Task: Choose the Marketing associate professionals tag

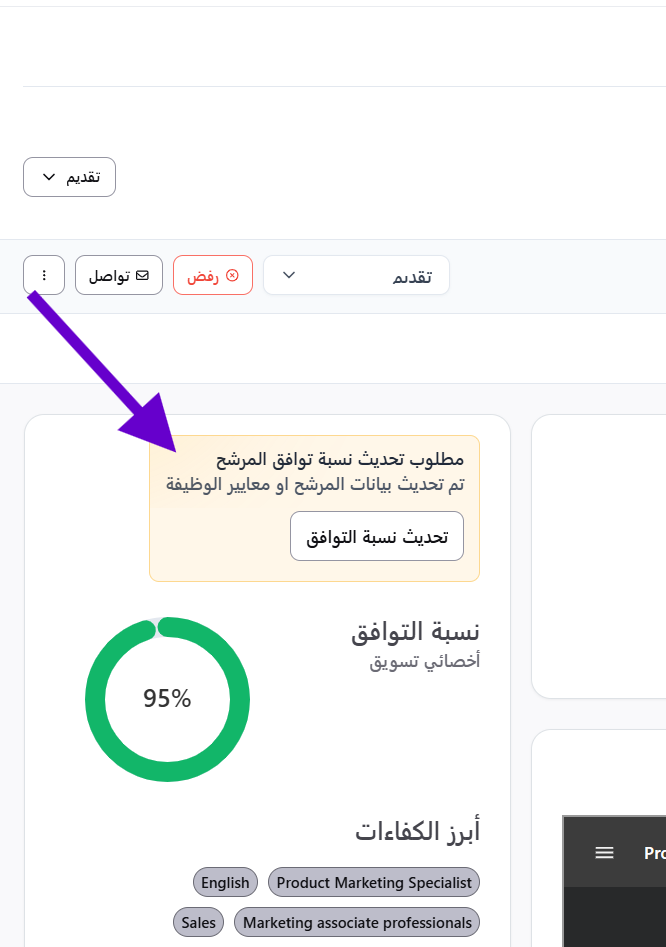Action: pos(357,922)
